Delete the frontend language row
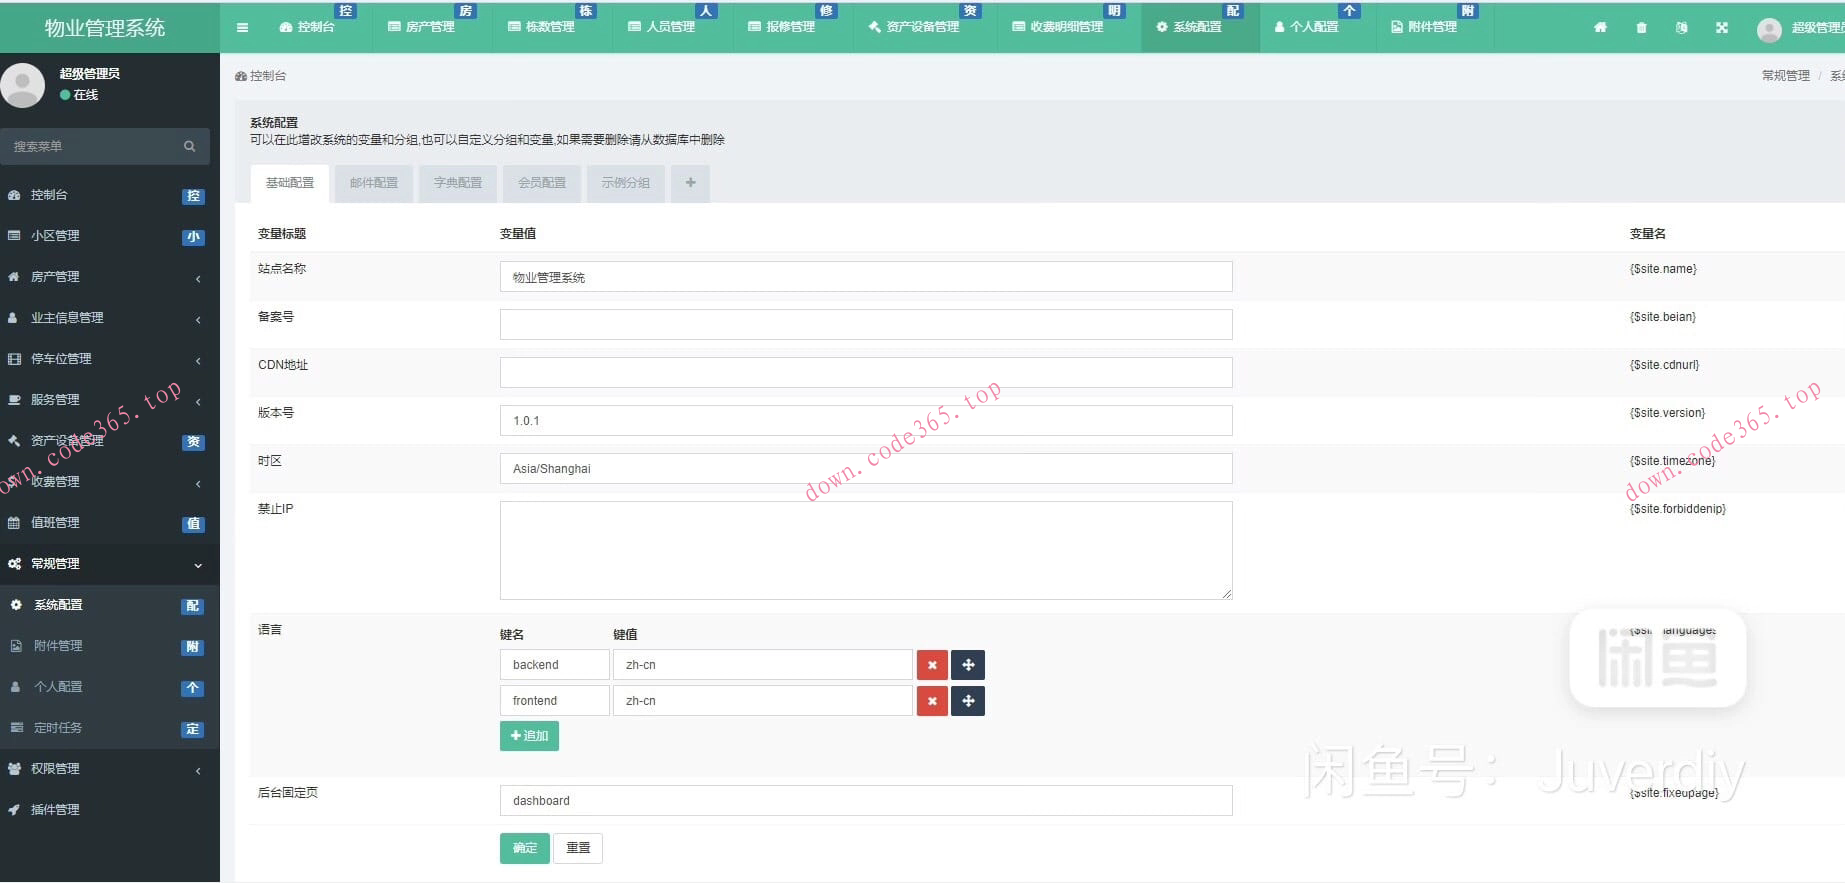This screenshot has width=1845, height=883. point(932,701)
